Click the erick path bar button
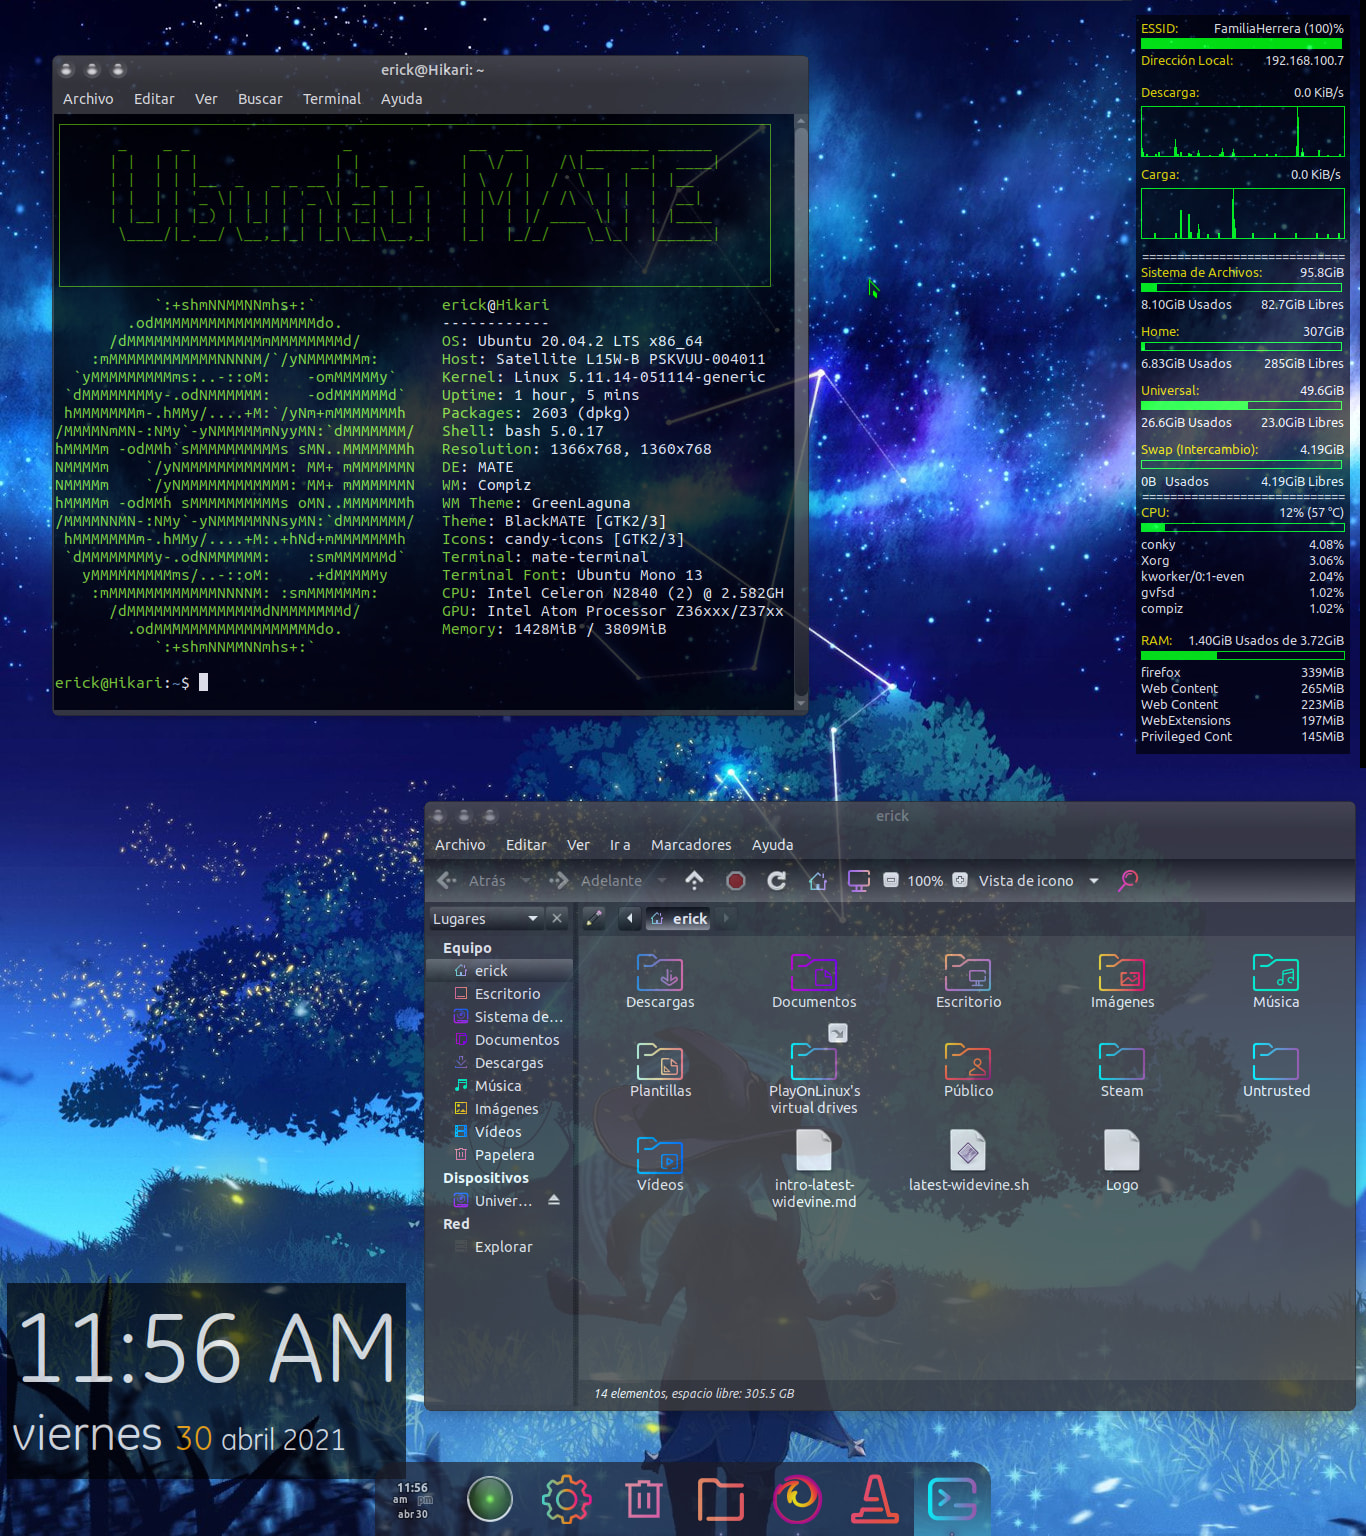The width and height of the screenshot is (1366, 1536). (x=679, y=918)
